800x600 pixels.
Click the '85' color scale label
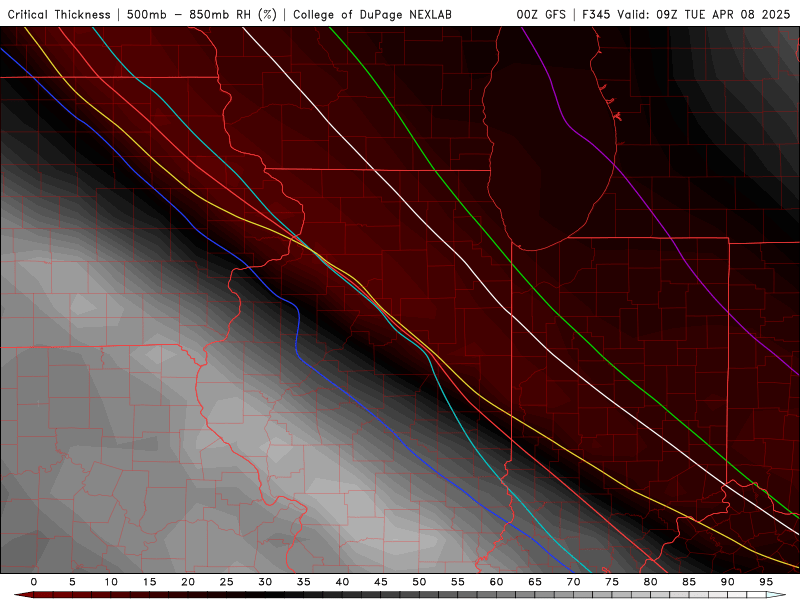pyautogui.click(x=689, y=582)
